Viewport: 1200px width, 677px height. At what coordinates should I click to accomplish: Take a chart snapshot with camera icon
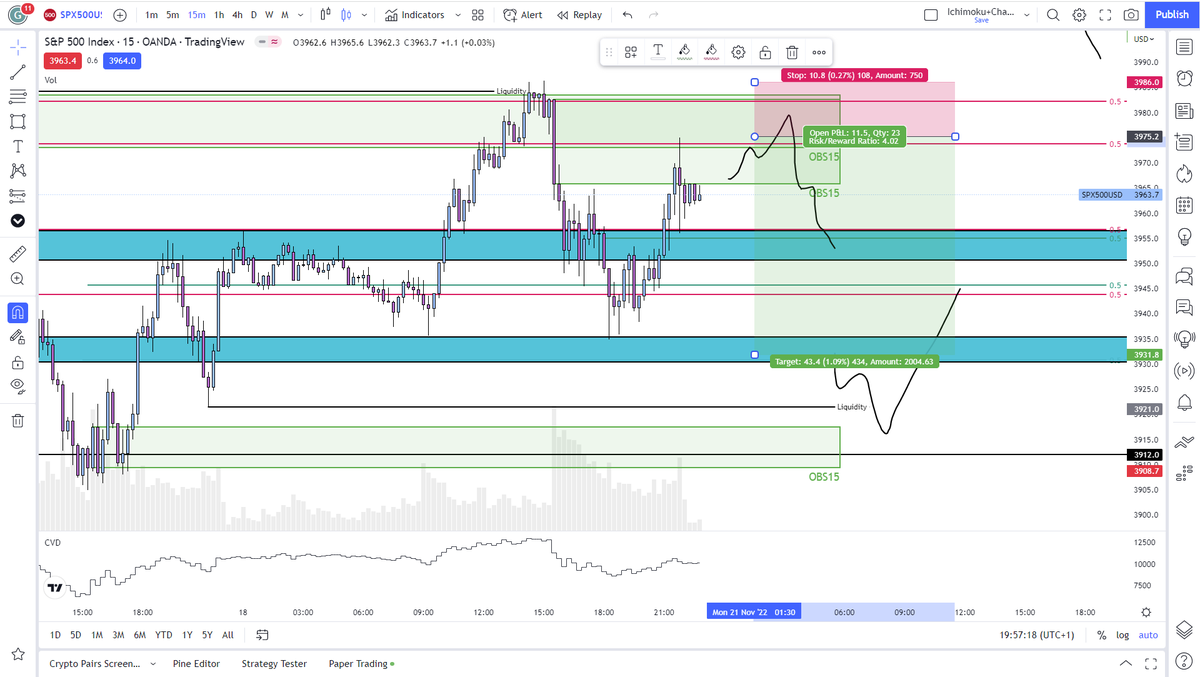(x=1130, y=15)
